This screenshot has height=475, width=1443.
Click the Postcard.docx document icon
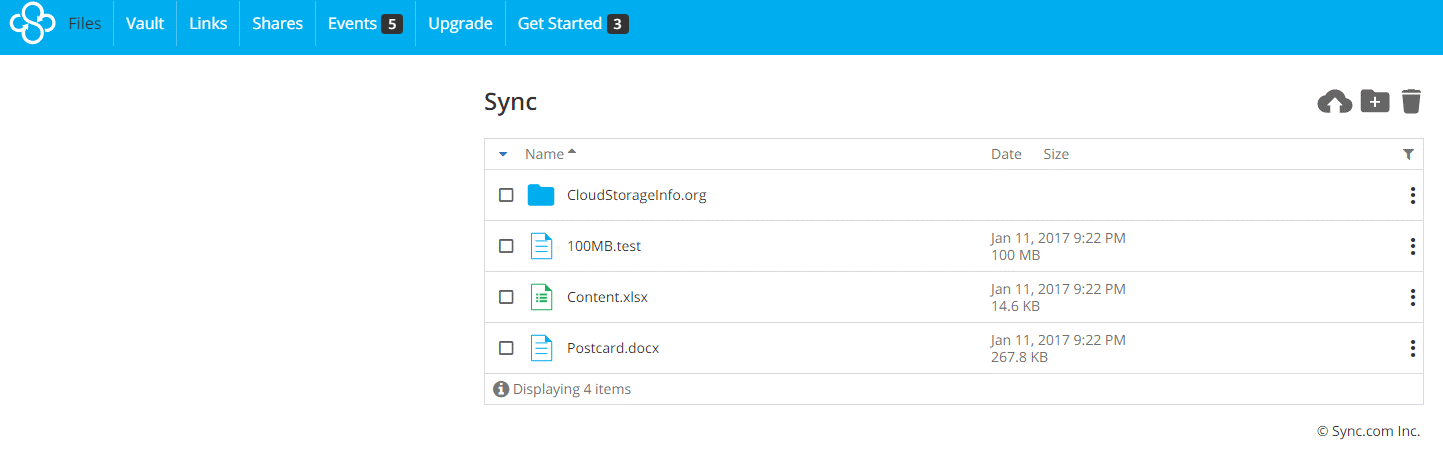pyautogui.click(x=541, y=348)
